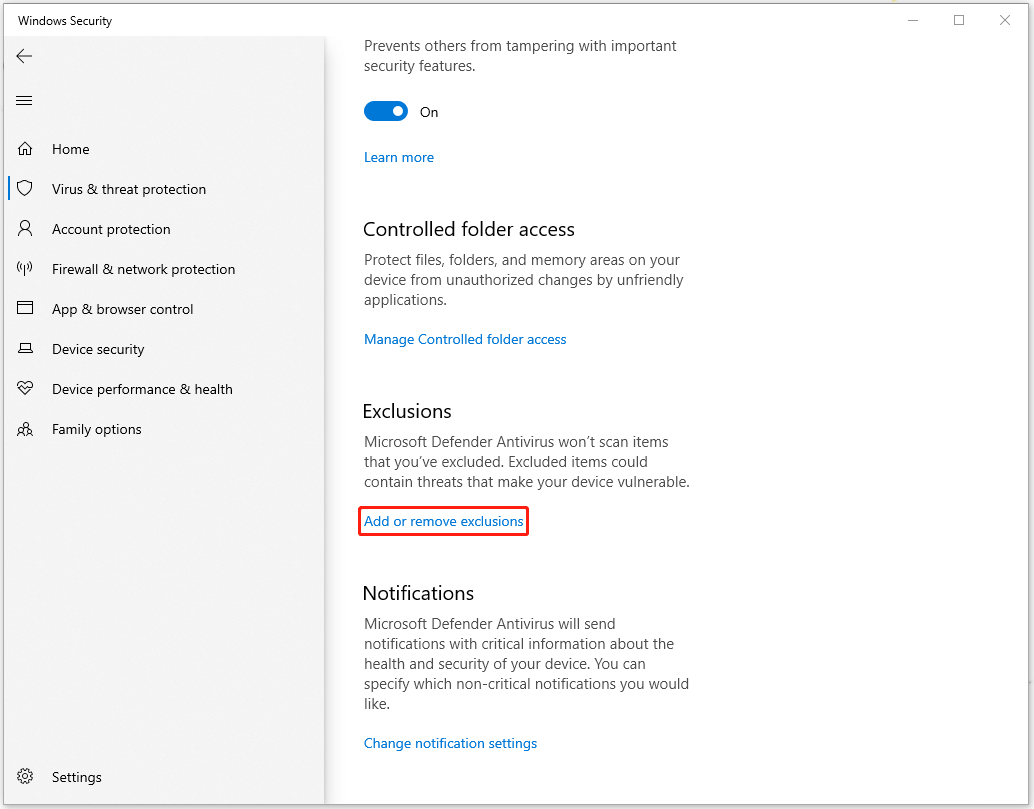The width and height of the screenshot is (1034, 809).
Task: Click Add or remove exclusions
Action: coord(443,521)
